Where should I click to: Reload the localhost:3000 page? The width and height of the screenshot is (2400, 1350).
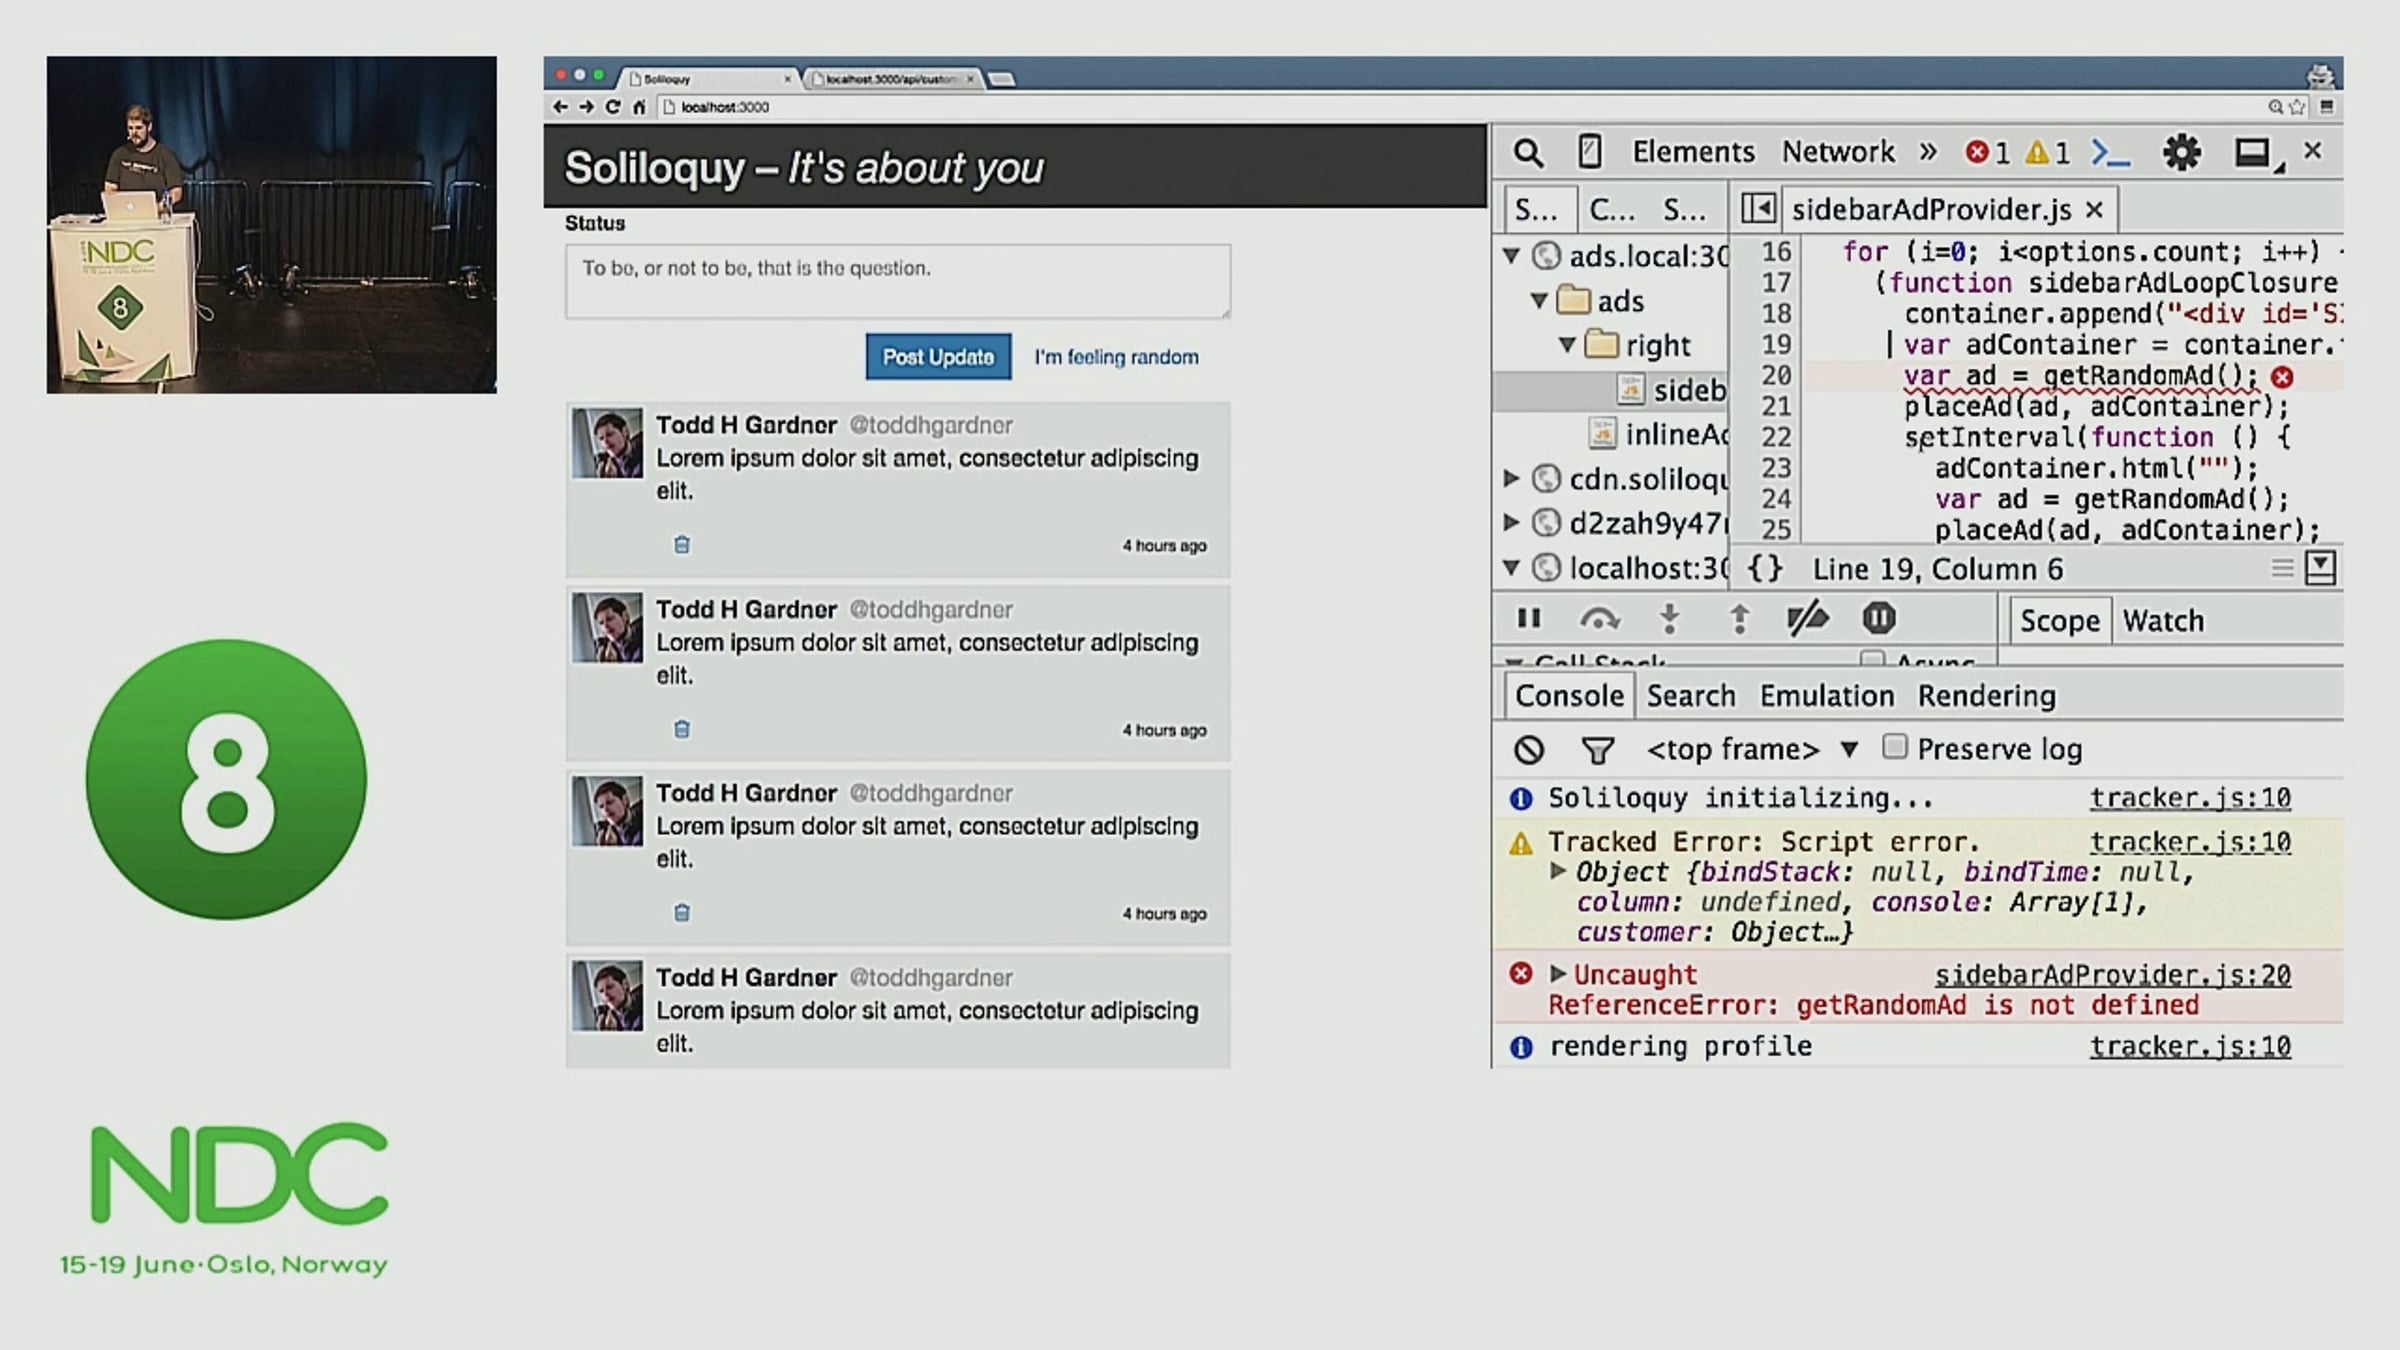click(x=613, y=107)
